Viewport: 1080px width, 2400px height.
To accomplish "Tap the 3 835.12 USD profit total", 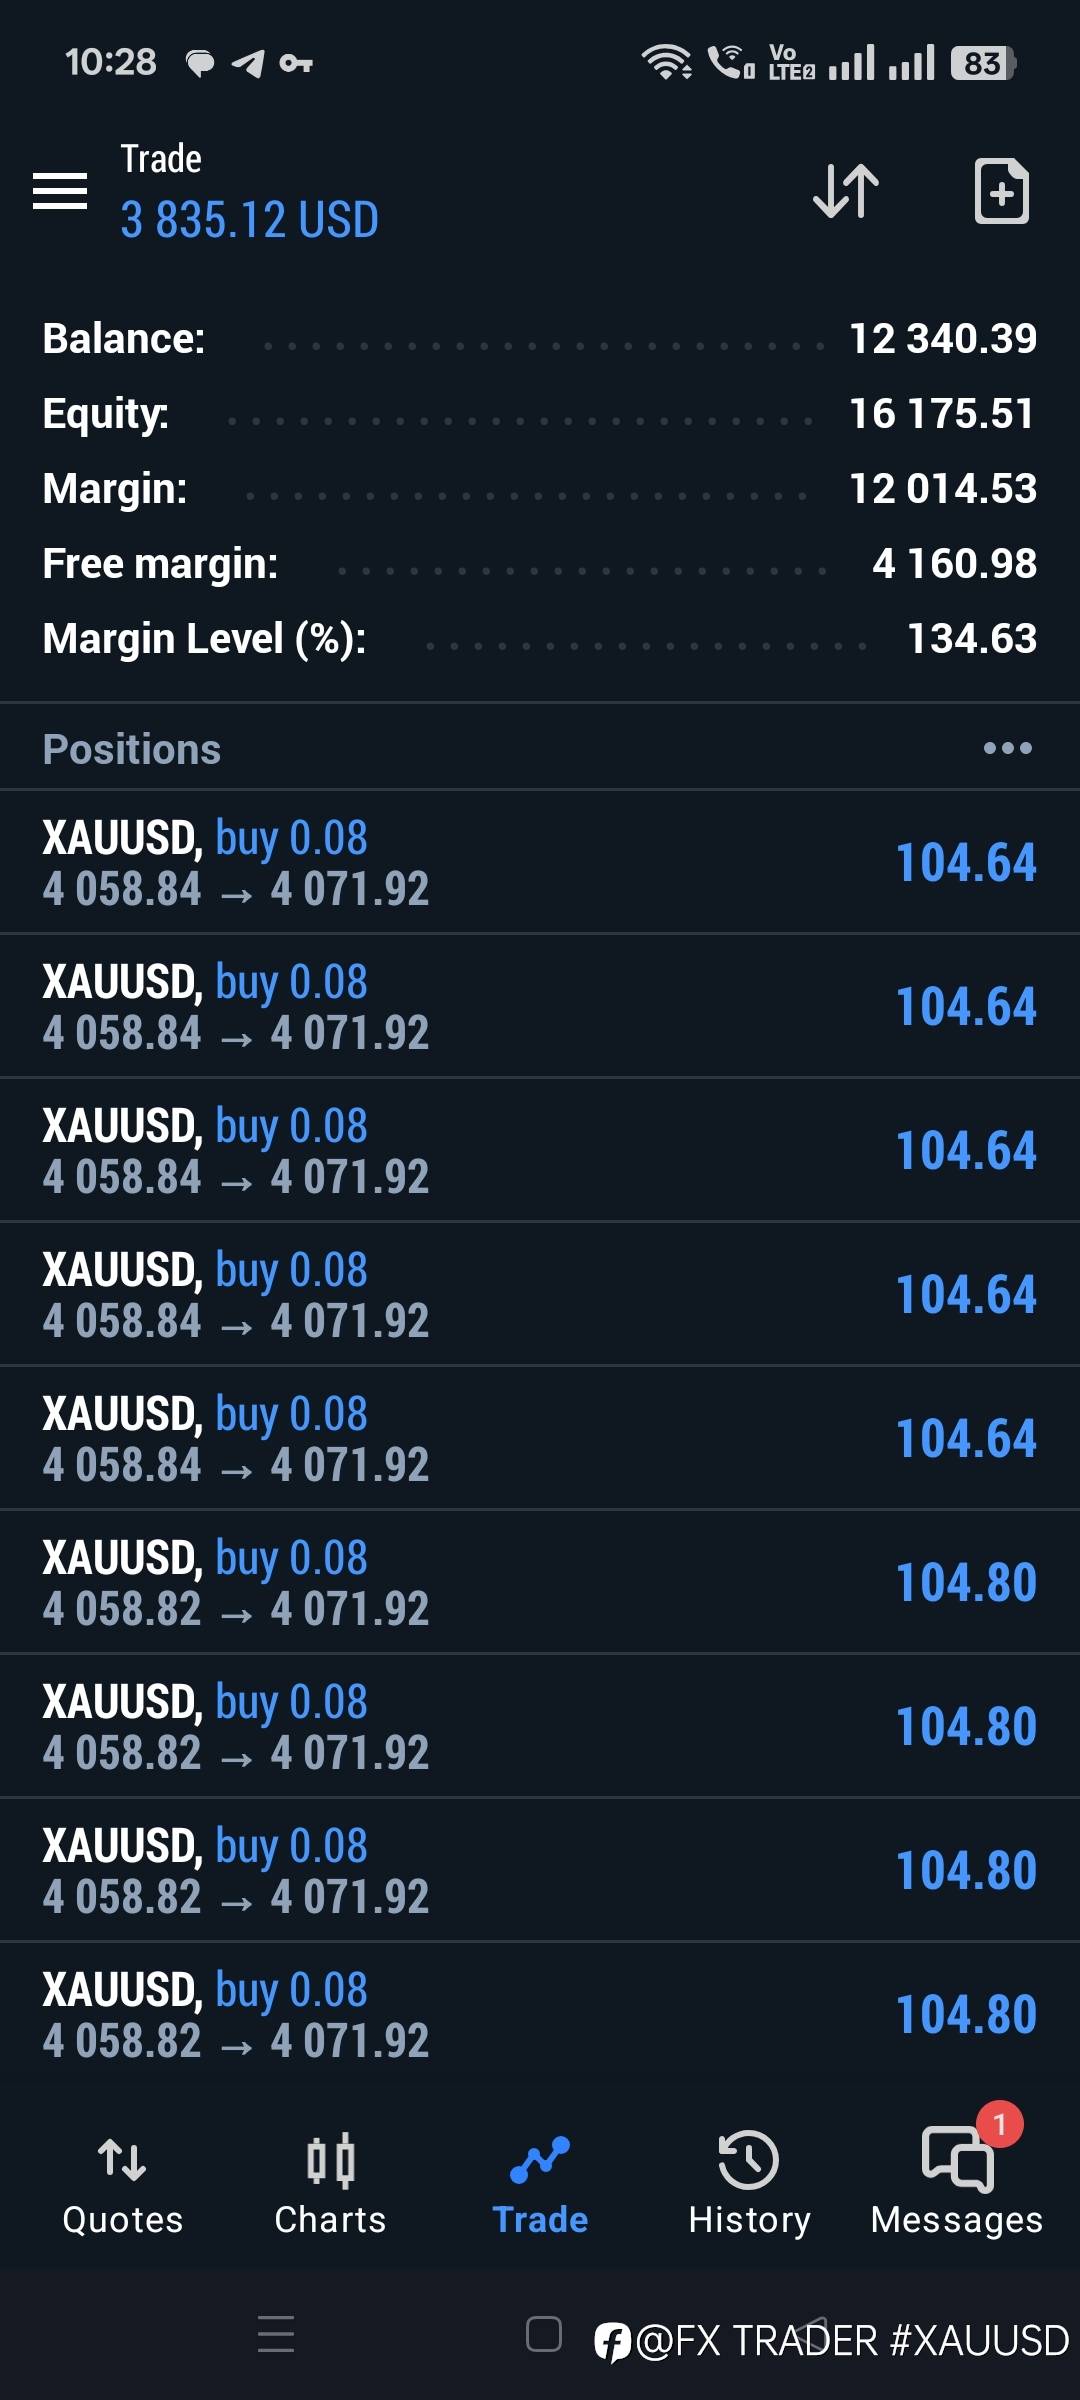I will click(250, 220).
